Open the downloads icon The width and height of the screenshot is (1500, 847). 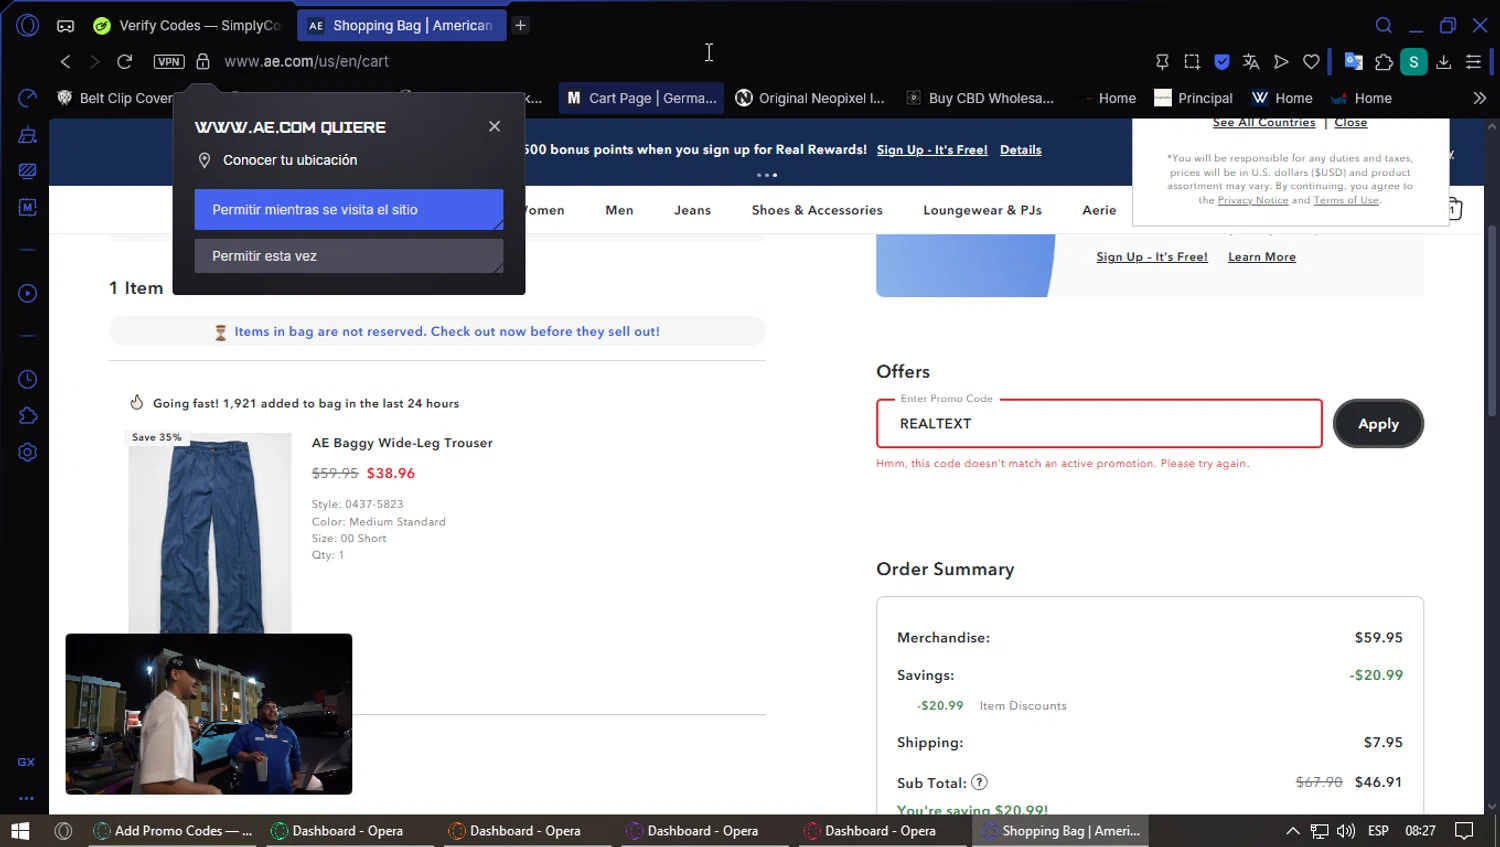(1444, 62)
